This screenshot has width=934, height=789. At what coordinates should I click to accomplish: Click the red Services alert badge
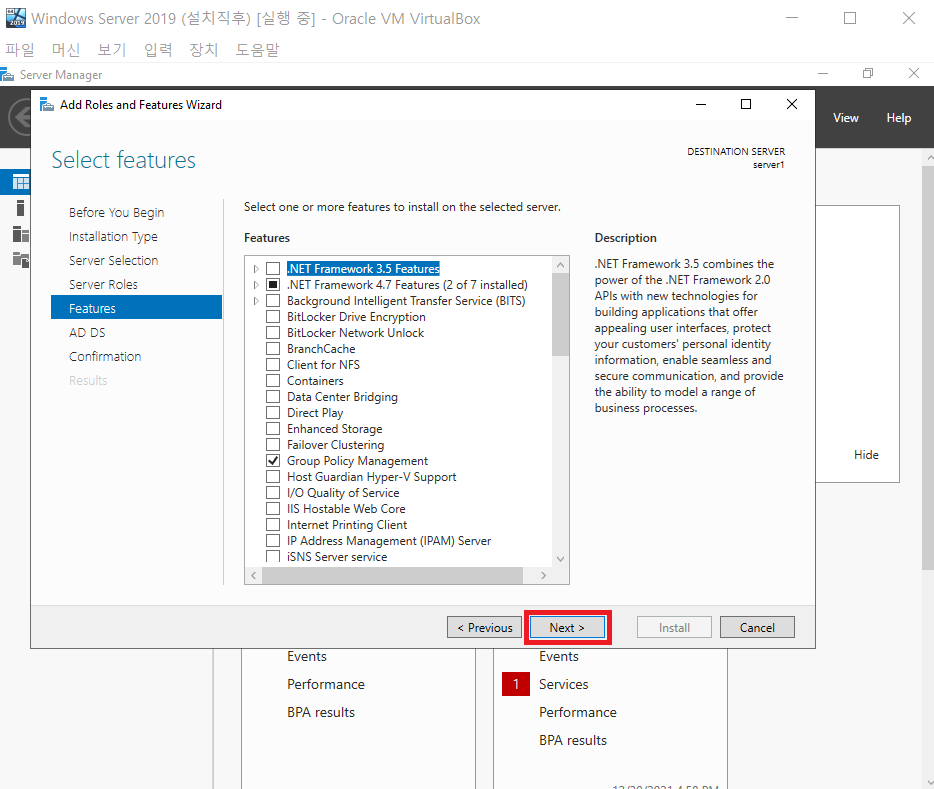coord(516,684)
